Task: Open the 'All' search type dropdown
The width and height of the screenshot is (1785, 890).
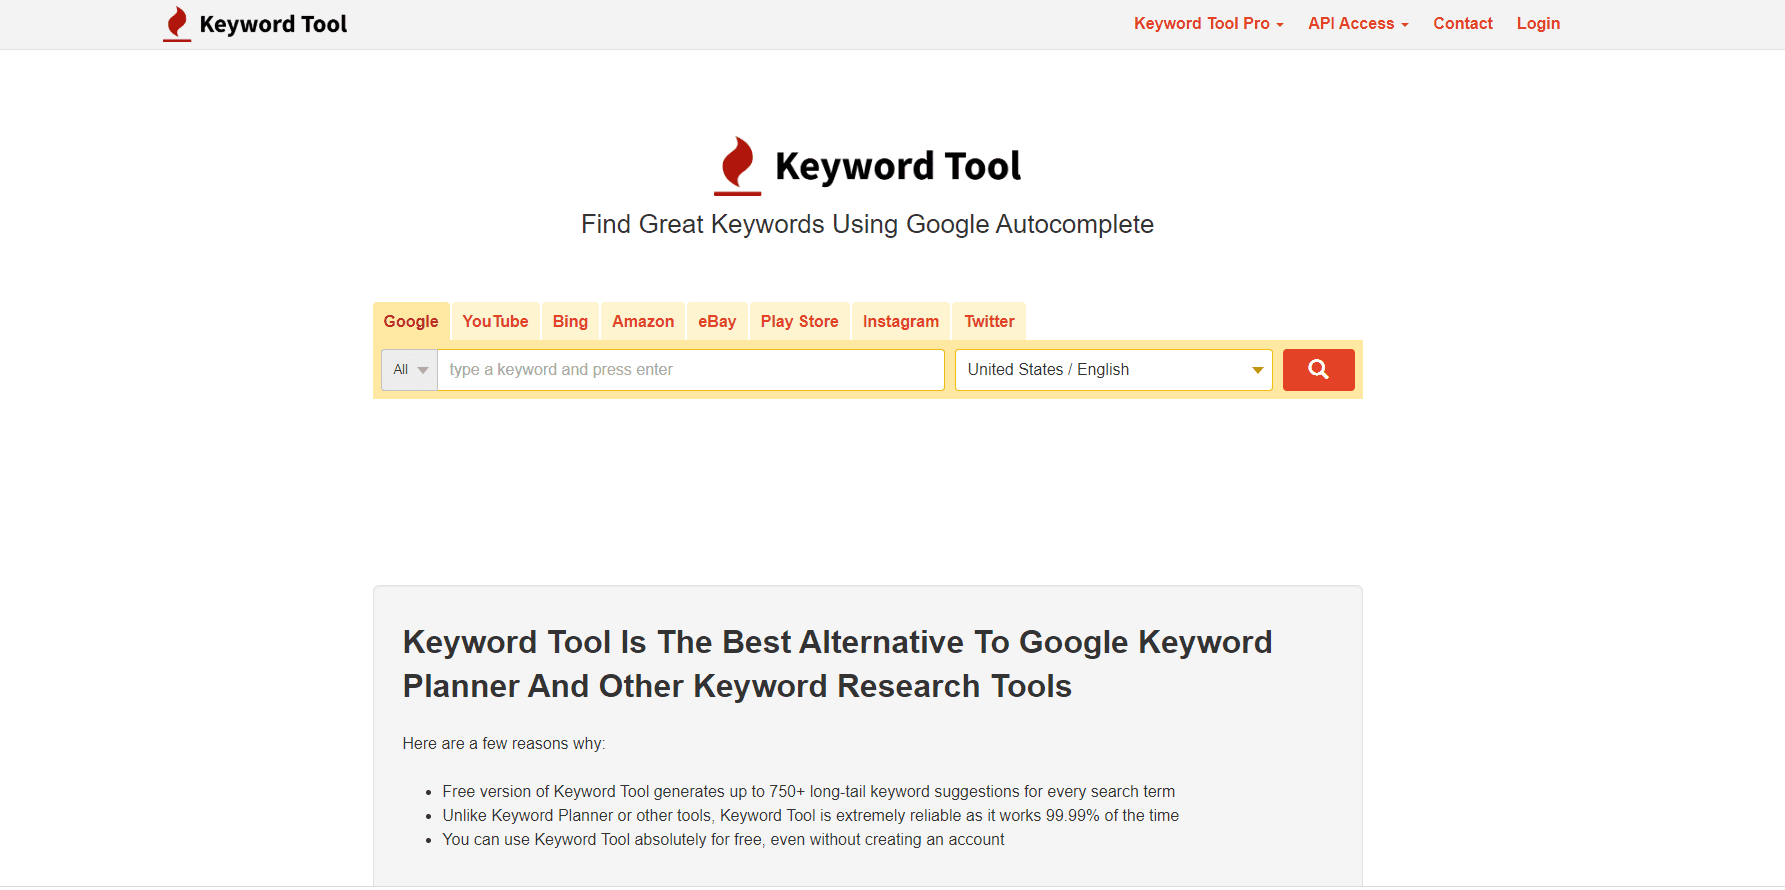Action: coord(410,370)
